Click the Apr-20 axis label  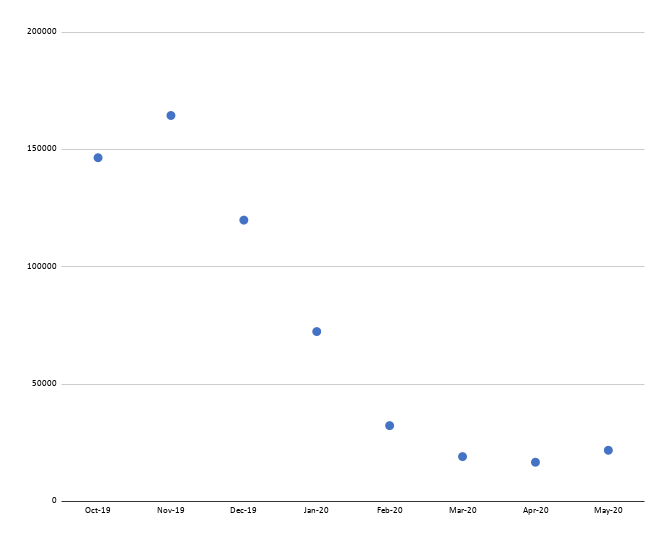pos(535,510)
